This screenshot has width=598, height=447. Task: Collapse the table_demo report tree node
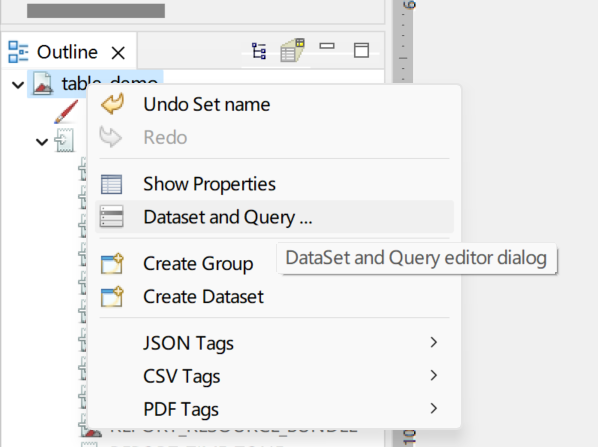tap(18, 85)
